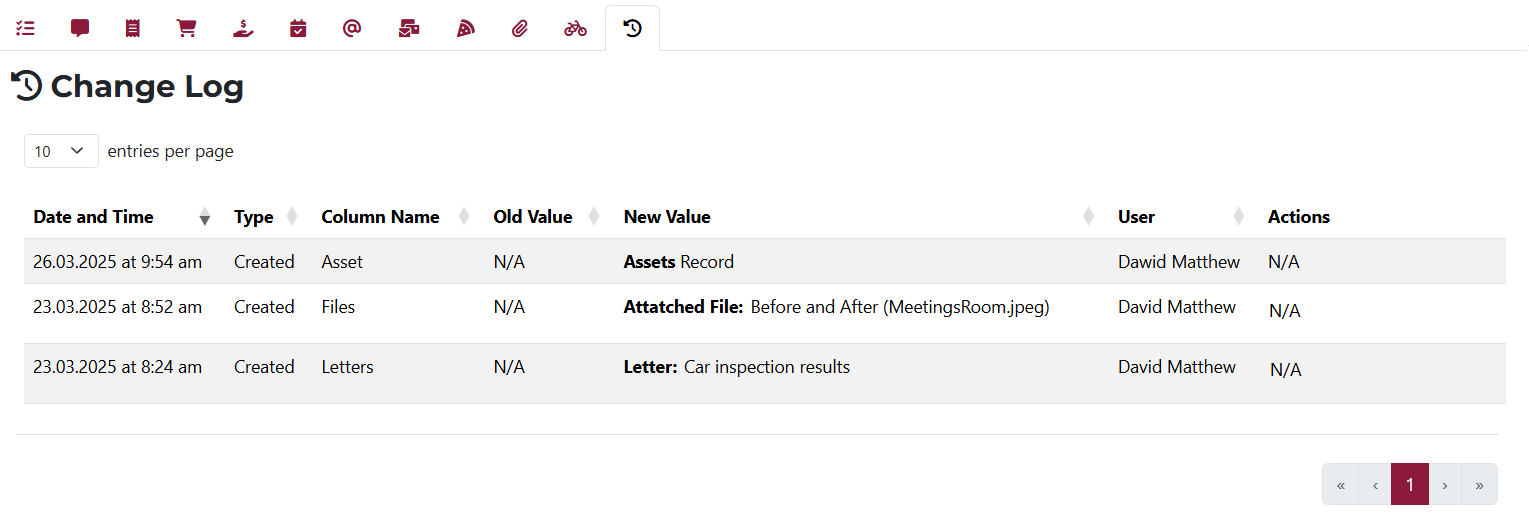Sort by the Column Name header
The height and width of the screenshot is (526, 1529).
[380, 217]
